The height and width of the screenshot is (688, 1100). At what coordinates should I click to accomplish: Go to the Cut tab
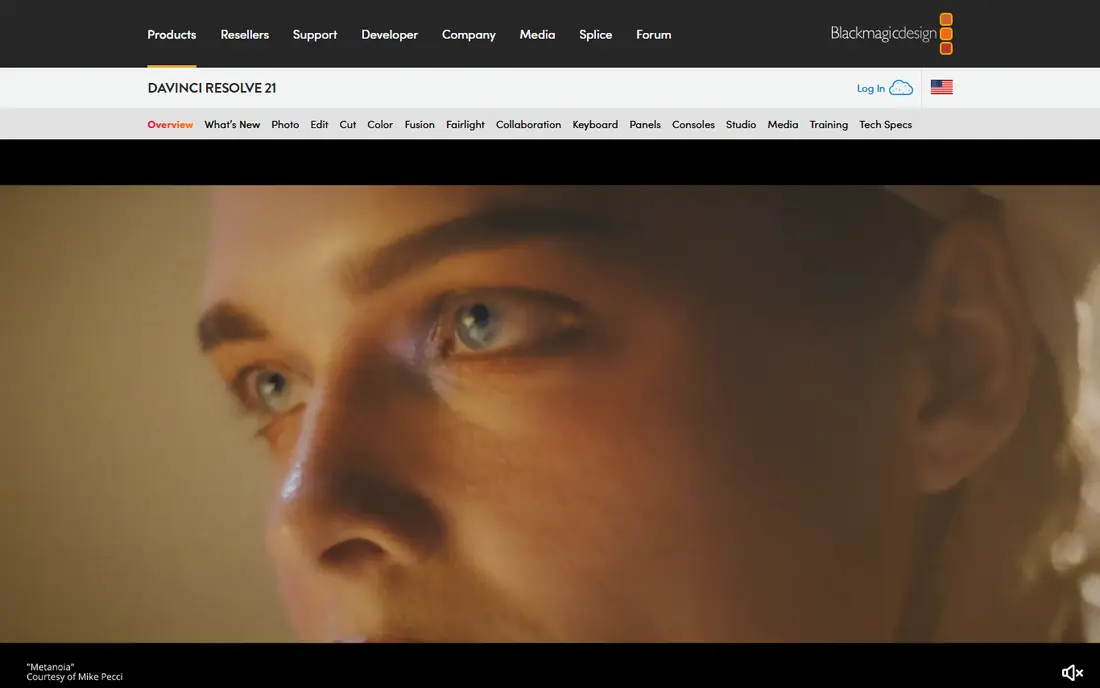click(x=348, y=125)
